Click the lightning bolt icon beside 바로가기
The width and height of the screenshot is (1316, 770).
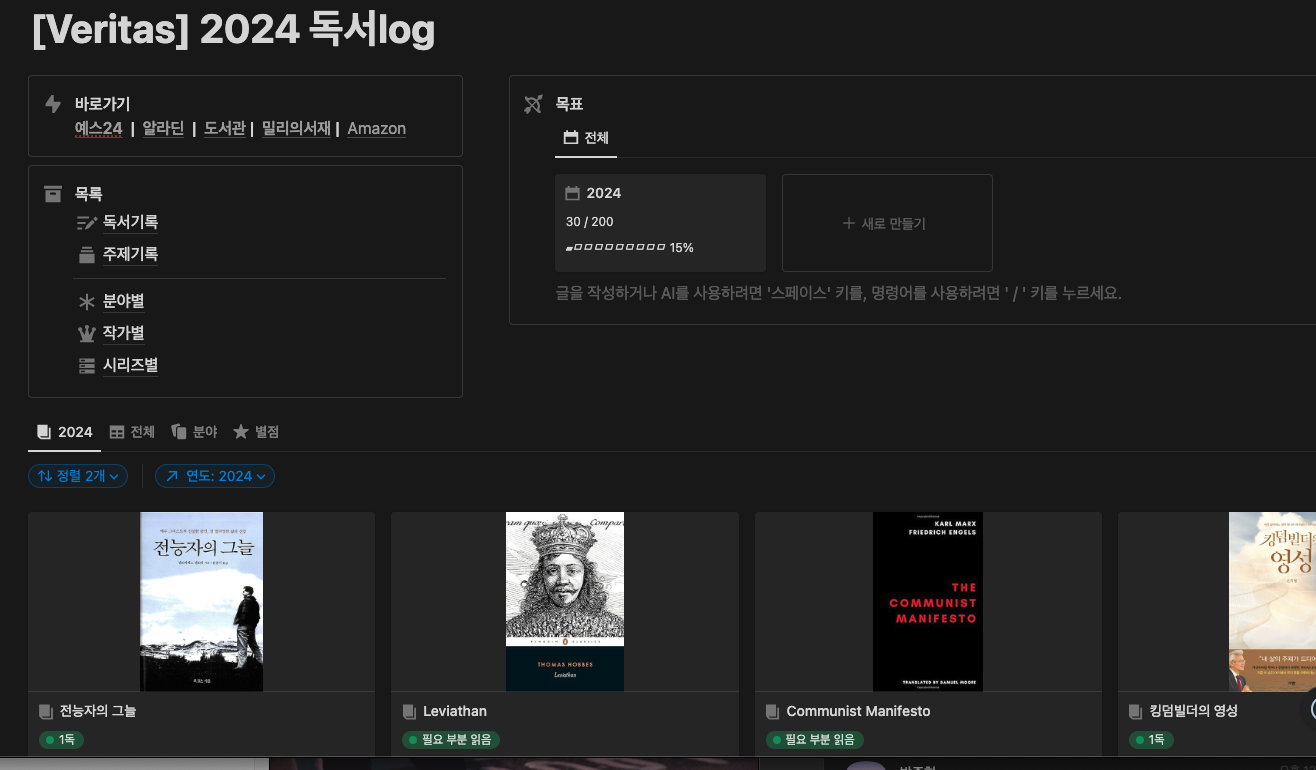(53, 104)
